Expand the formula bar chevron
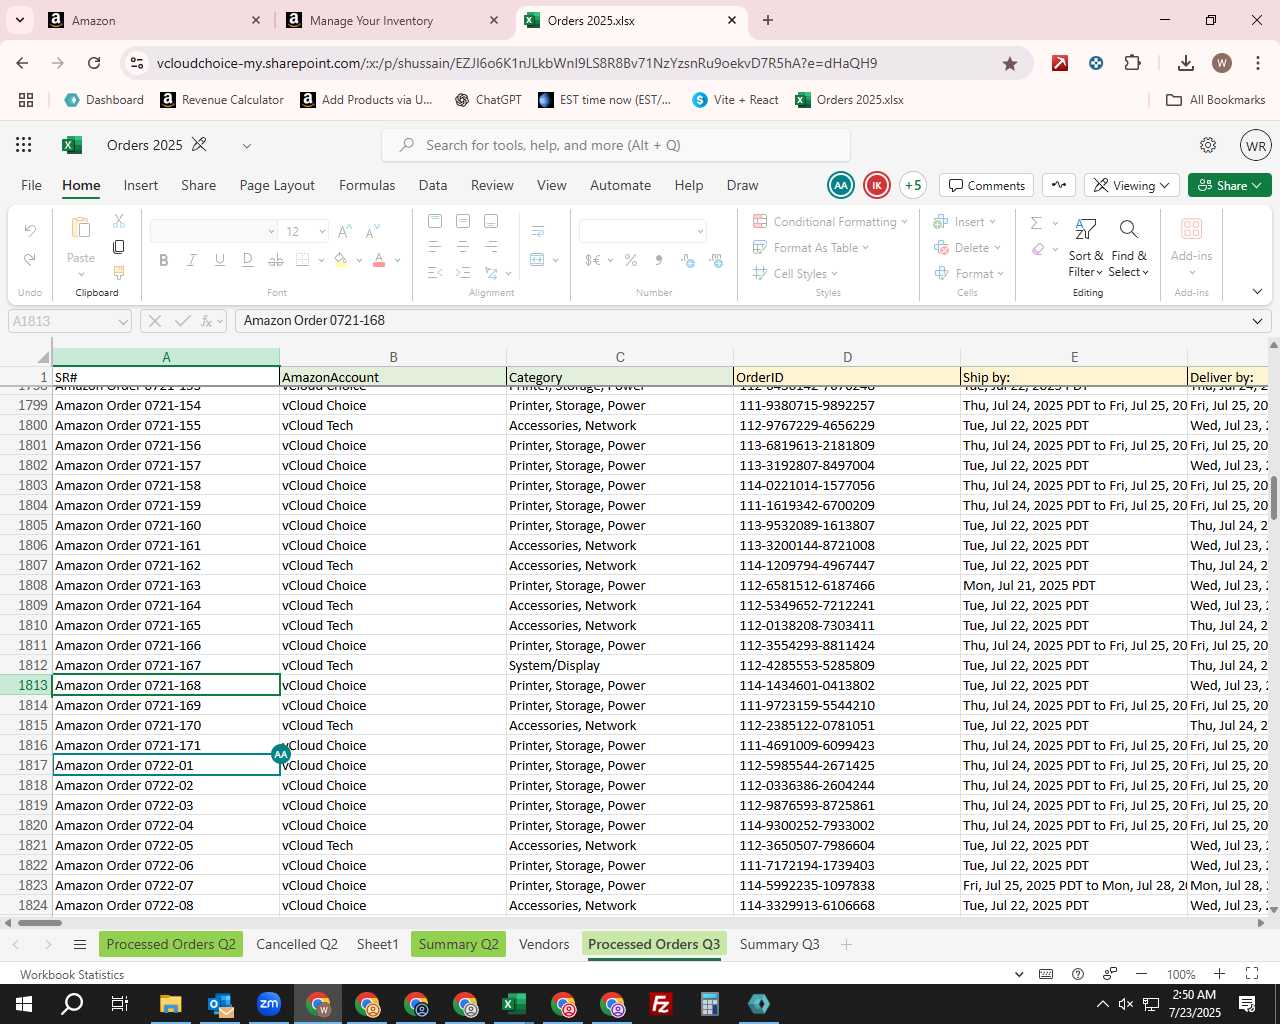The width and height of the screenshot is (1280, 1024). [x=1257, y=321]
